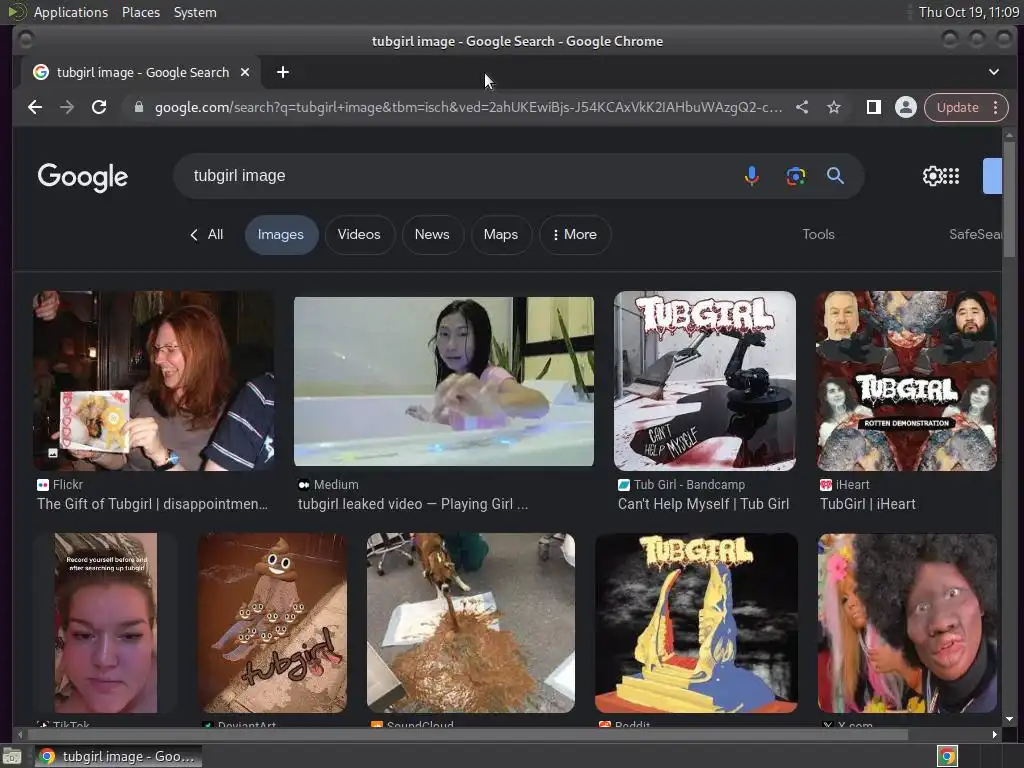1024x768 pixels.
Task: Click the Chrome icon in system tray
Action: (947, 756)
